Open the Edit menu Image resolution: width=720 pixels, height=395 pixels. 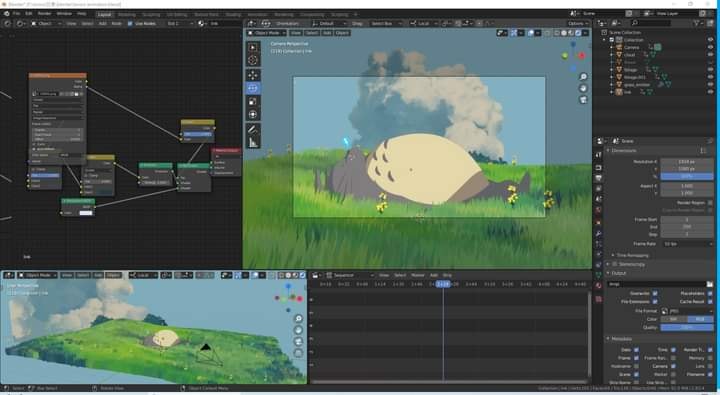point(28,14)
